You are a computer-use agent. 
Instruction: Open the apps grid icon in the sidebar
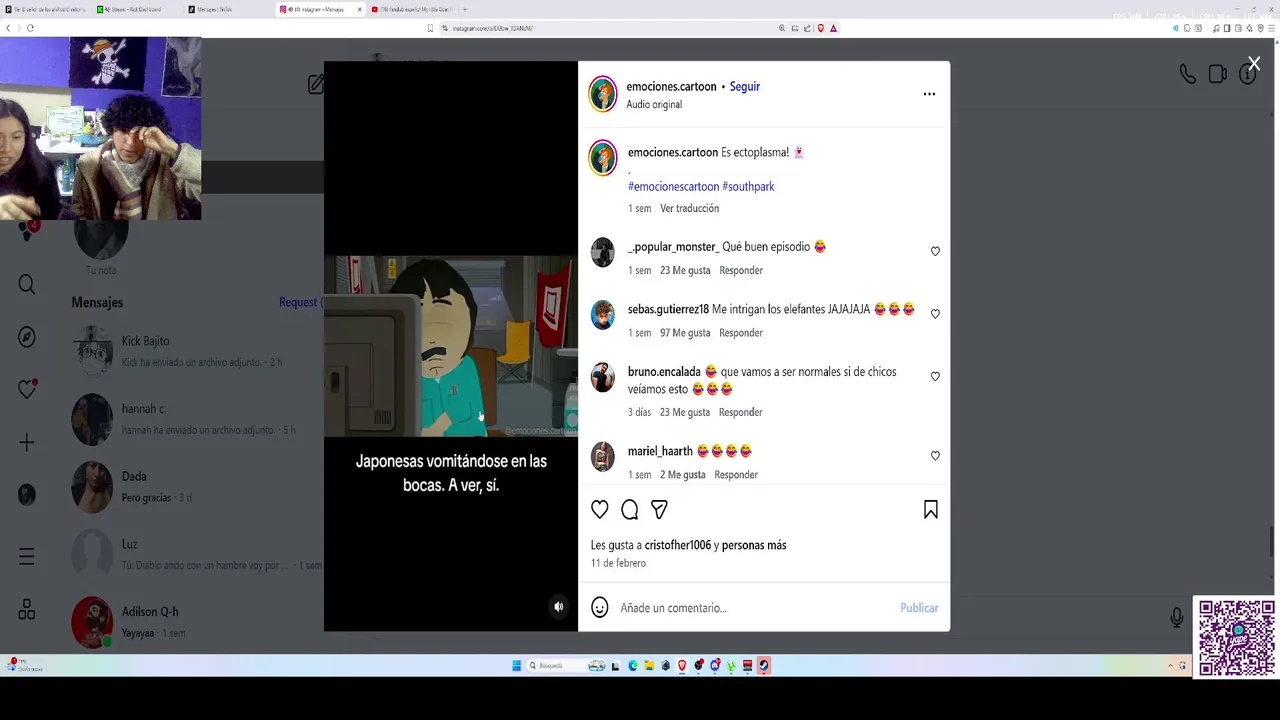[x=27, y=609]
